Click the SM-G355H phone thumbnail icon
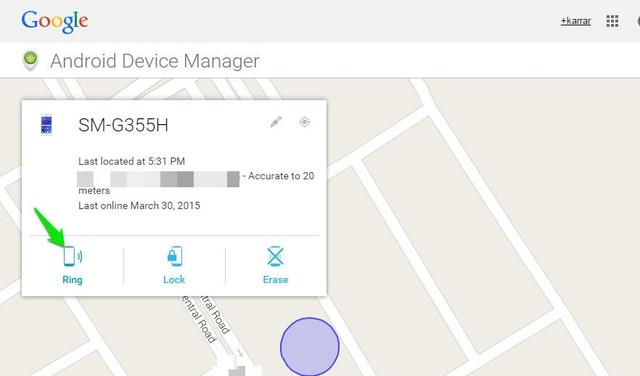The height and width of the screenshot is (376, 640). pos(47,125)
